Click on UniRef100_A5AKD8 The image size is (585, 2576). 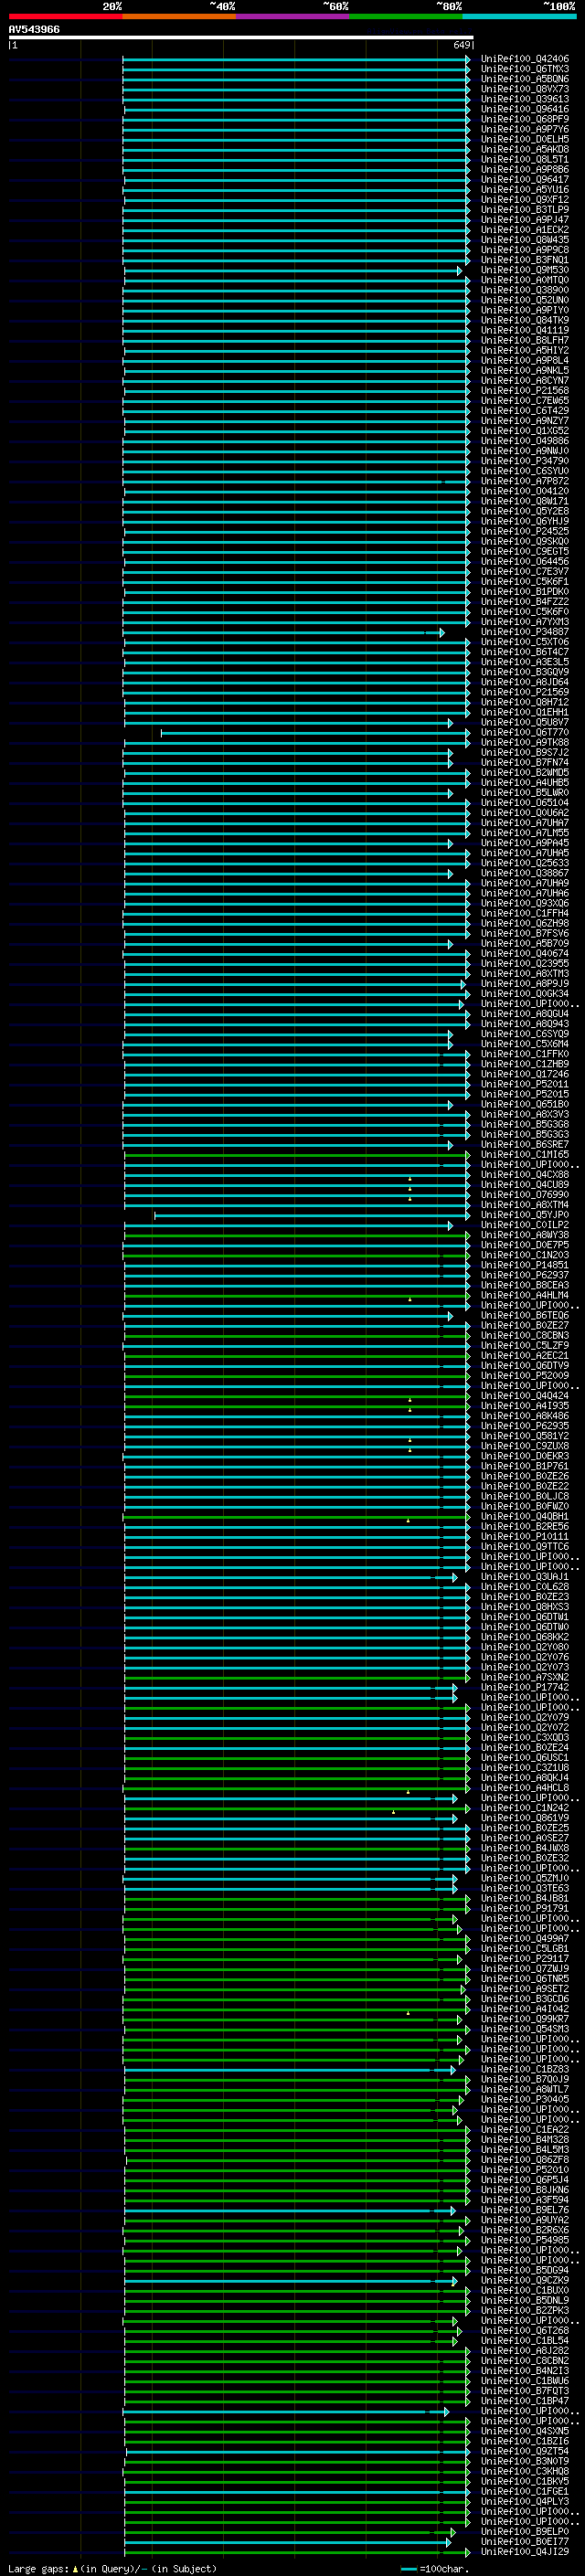525,149
